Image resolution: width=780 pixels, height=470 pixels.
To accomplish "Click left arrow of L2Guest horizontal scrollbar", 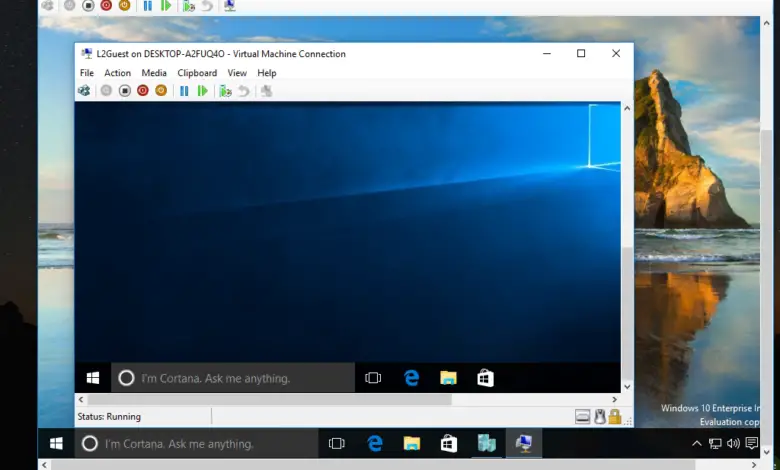I will tap(81, 399).
